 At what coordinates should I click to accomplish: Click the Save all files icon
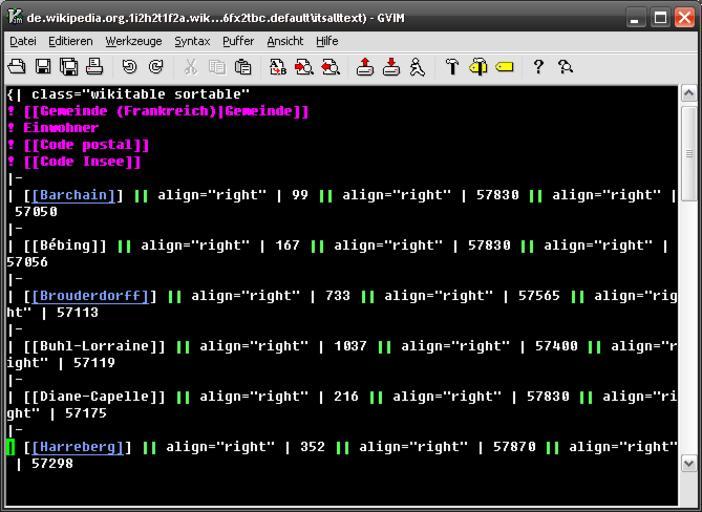(68, 67)
